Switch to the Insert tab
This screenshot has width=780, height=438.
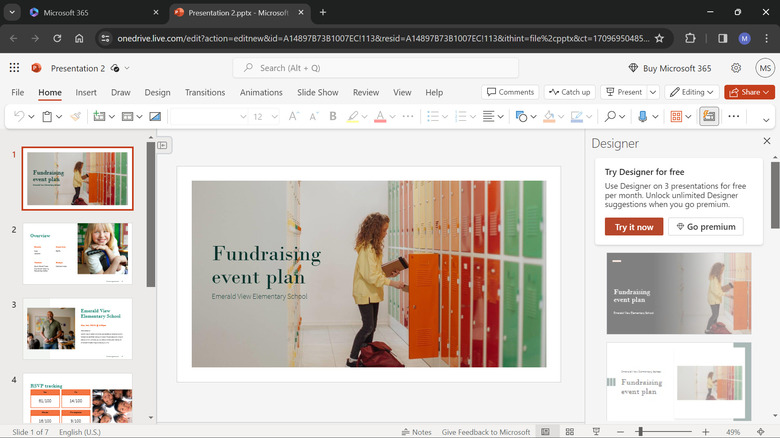(x=86, y=92)
